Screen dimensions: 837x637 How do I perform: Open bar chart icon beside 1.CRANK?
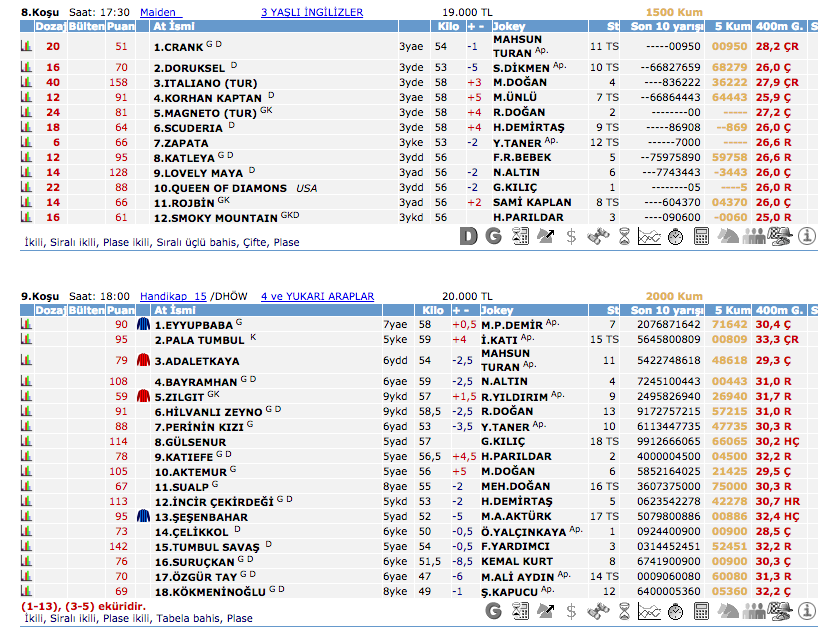click(x=26, y=46)
